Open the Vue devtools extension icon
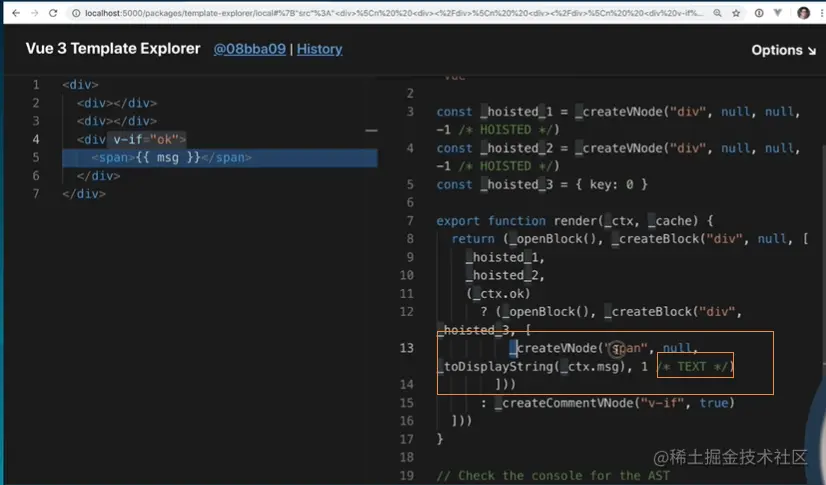Screen dimensions: 826x485 tap(778, 13)
